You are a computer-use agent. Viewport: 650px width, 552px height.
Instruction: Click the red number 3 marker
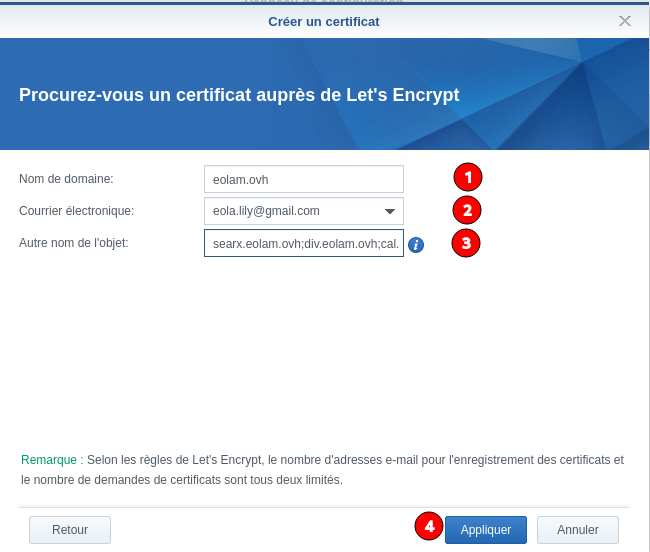coord(466,243)
